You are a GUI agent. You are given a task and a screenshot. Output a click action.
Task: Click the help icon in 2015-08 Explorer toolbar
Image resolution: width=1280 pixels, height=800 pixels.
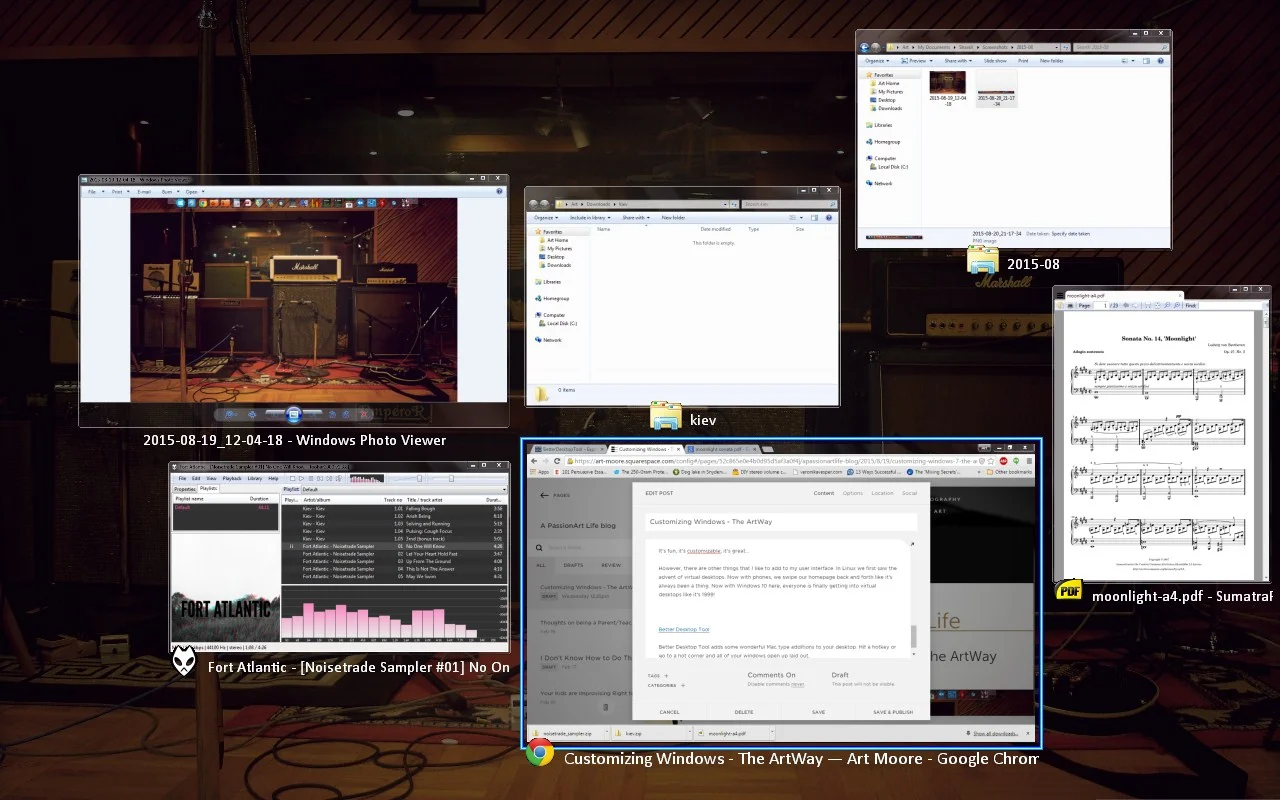1162,61
